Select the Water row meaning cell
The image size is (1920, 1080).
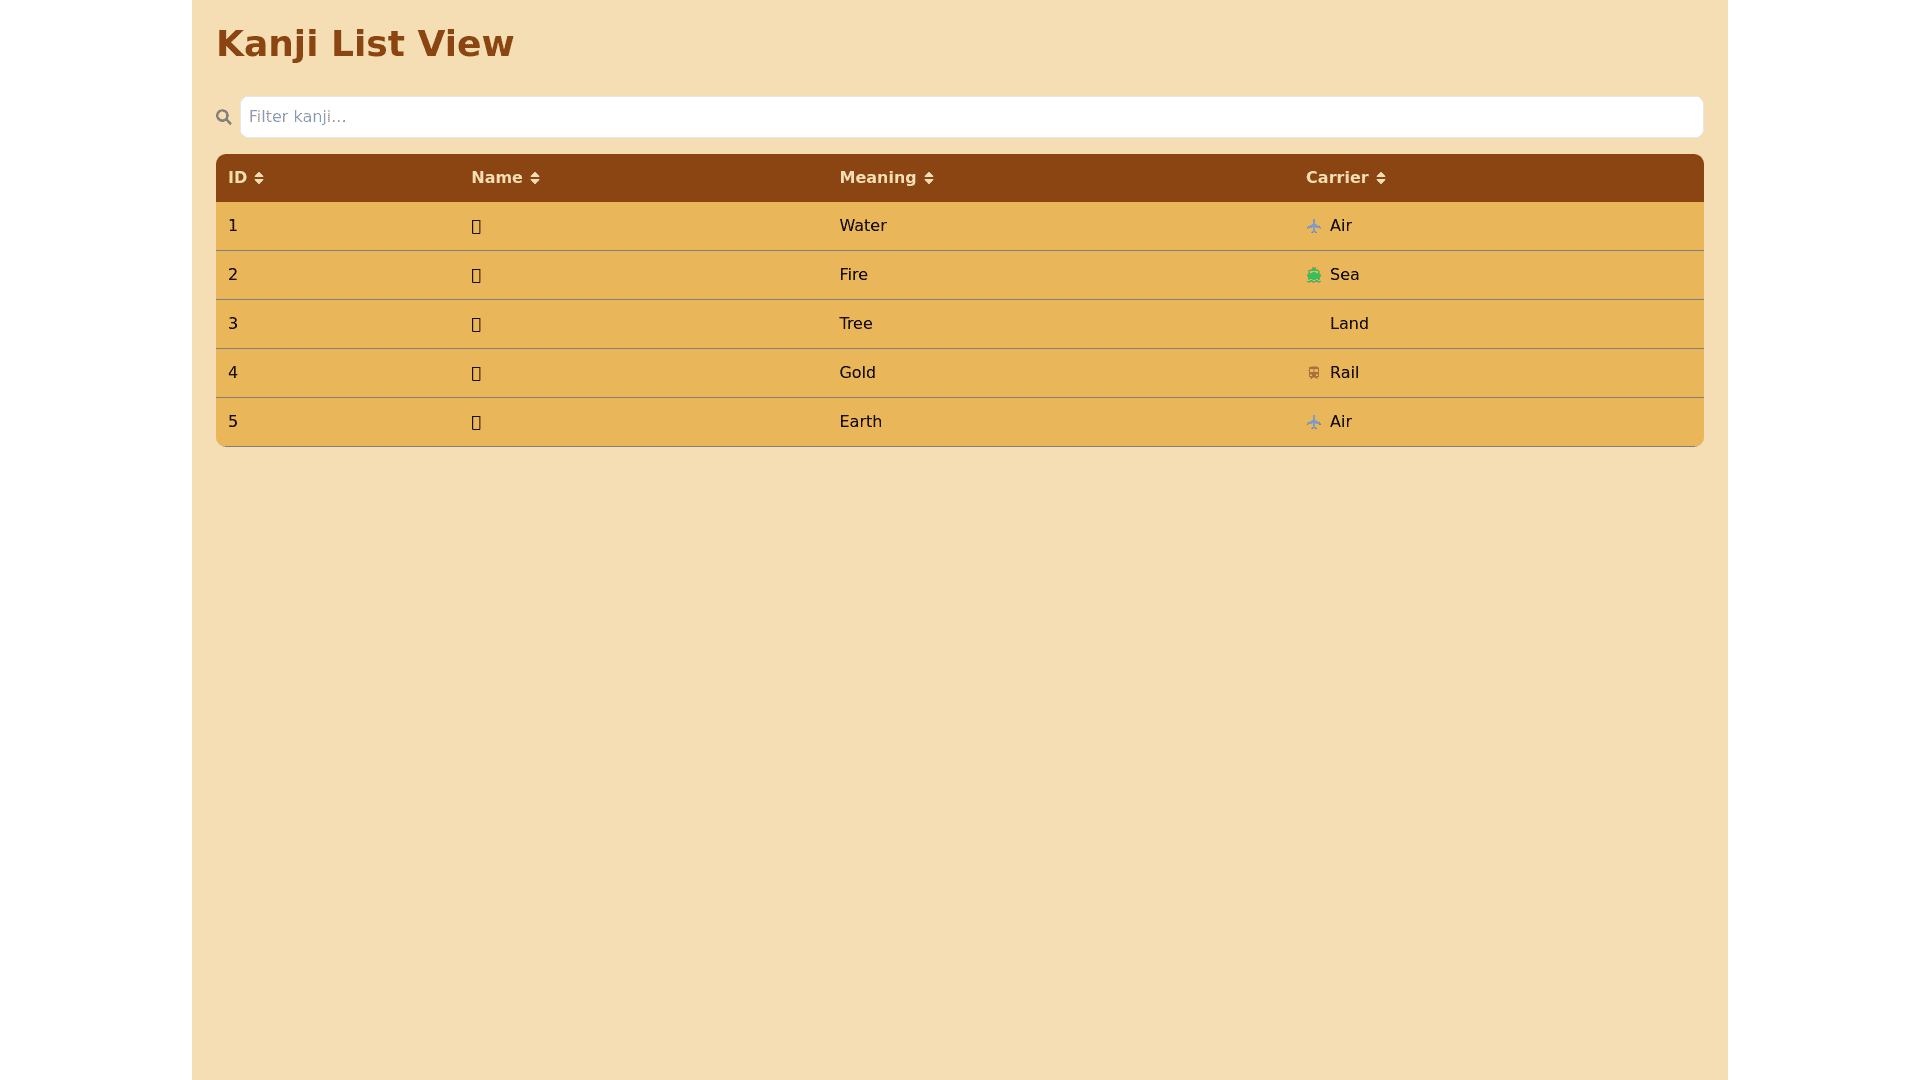coord(862,226)
